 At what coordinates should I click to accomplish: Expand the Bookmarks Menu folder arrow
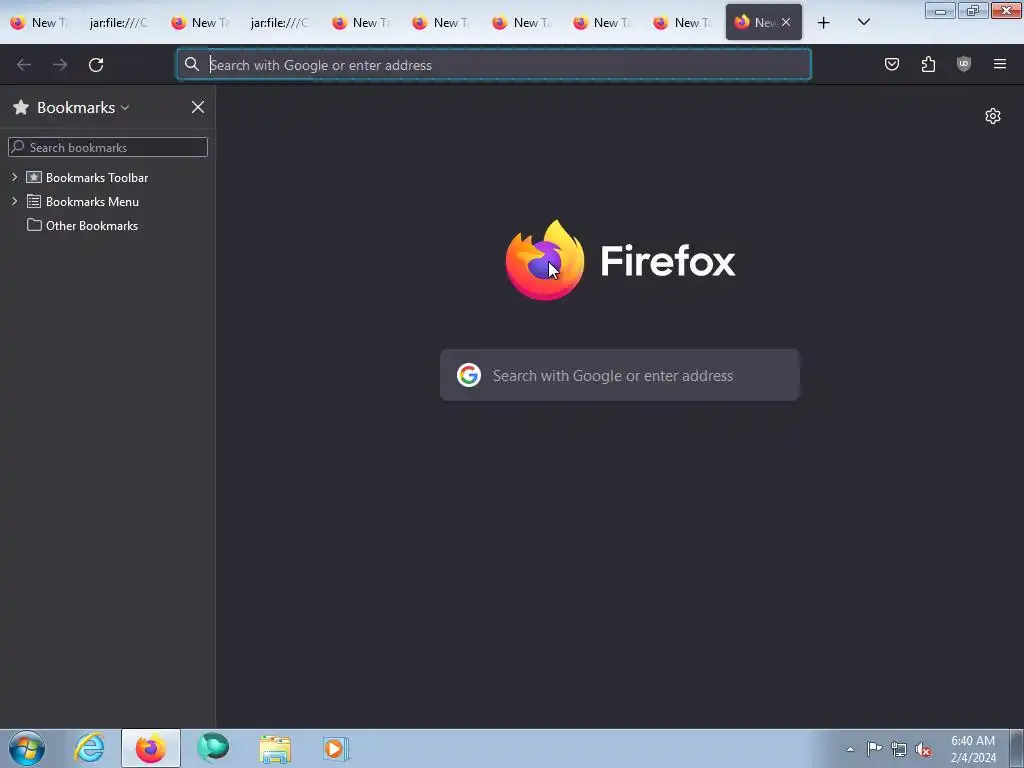pyautogui.click(x=14, y=201)
